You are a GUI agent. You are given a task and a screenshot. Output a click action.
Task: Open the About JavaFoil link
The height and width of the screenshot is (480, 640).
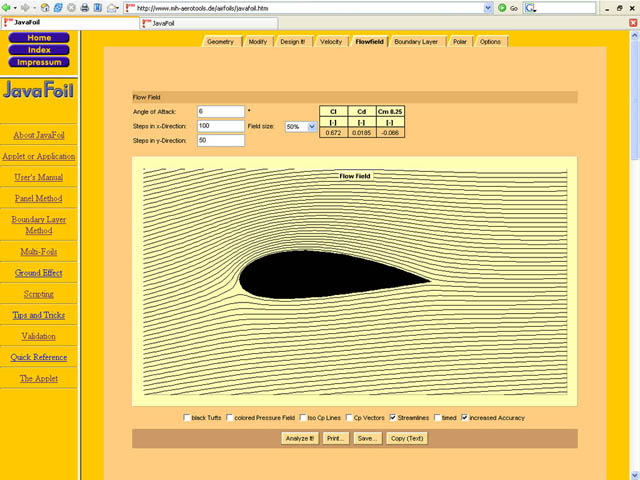pyautogui.click(x=39, y=135)
